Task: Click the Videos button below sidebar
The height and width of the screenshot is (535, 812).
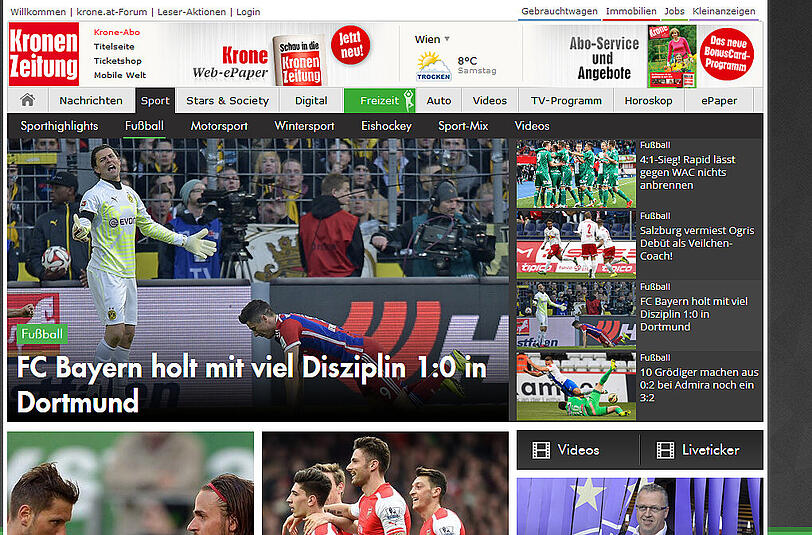Action: 578,450
